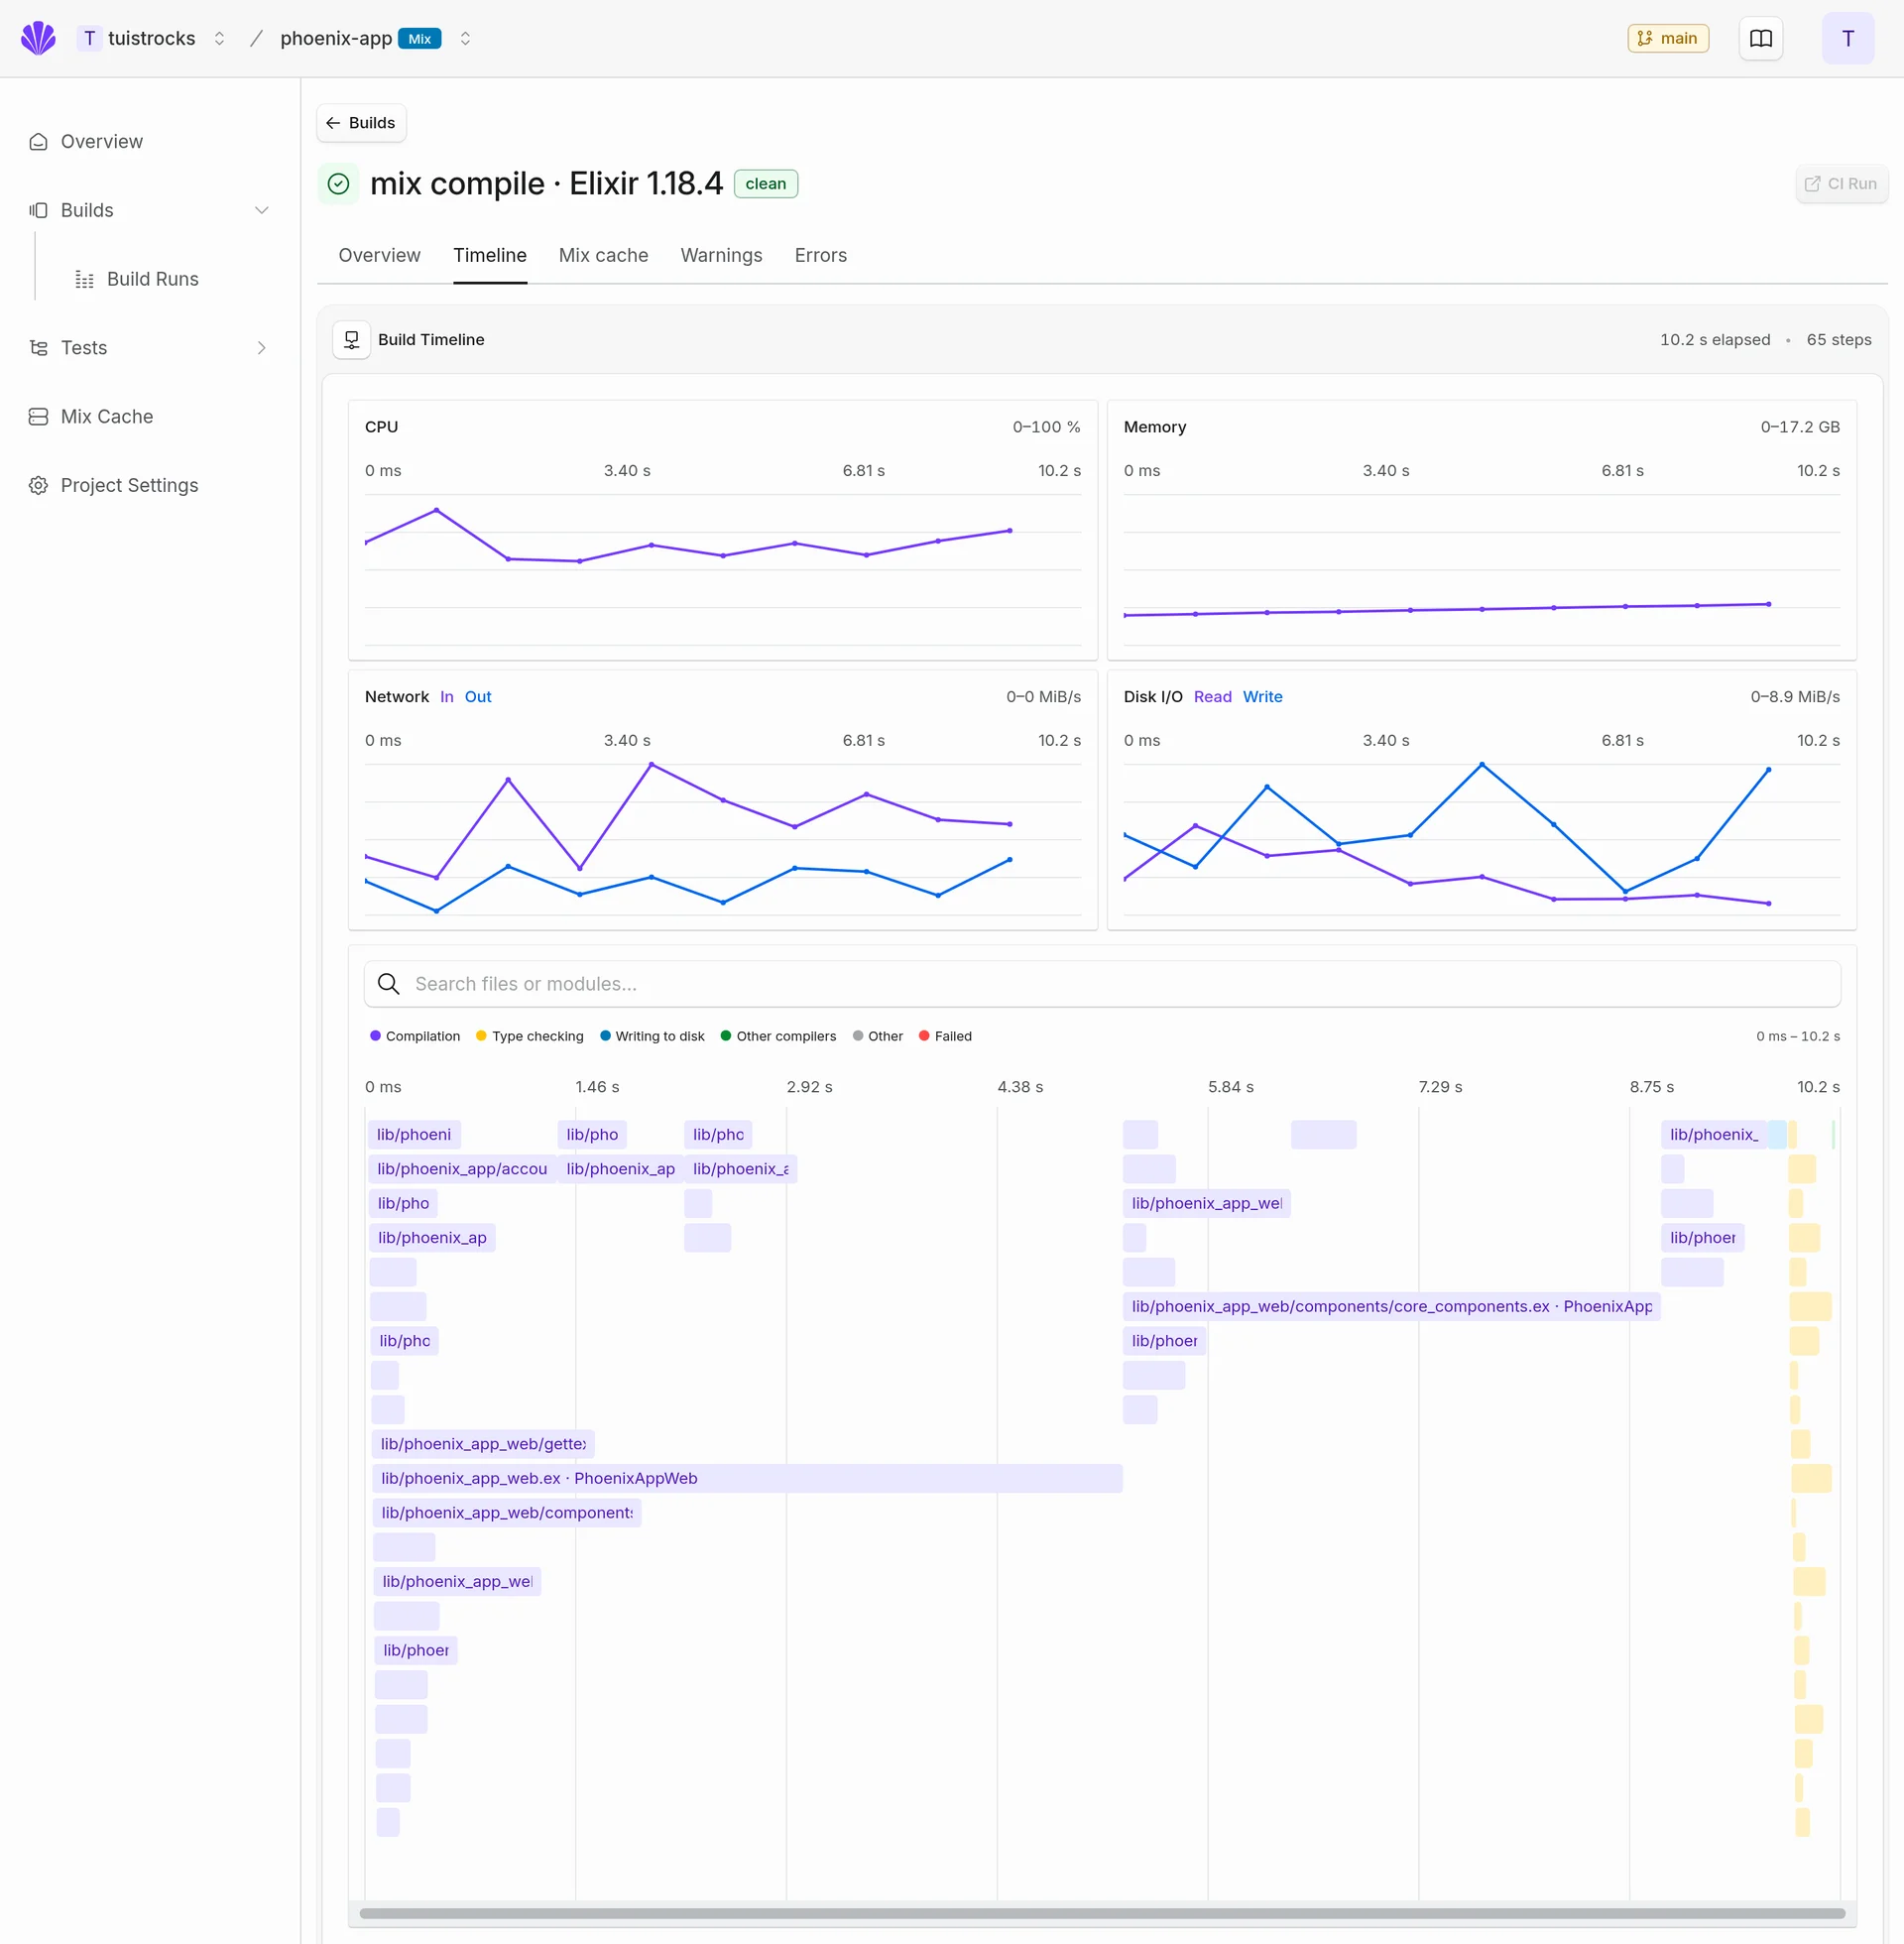This screenshot has height=1944, width=1904.
Task: Select the lib/phoenix_app/accou timeline bar
Action: (x=462, y=1169)
